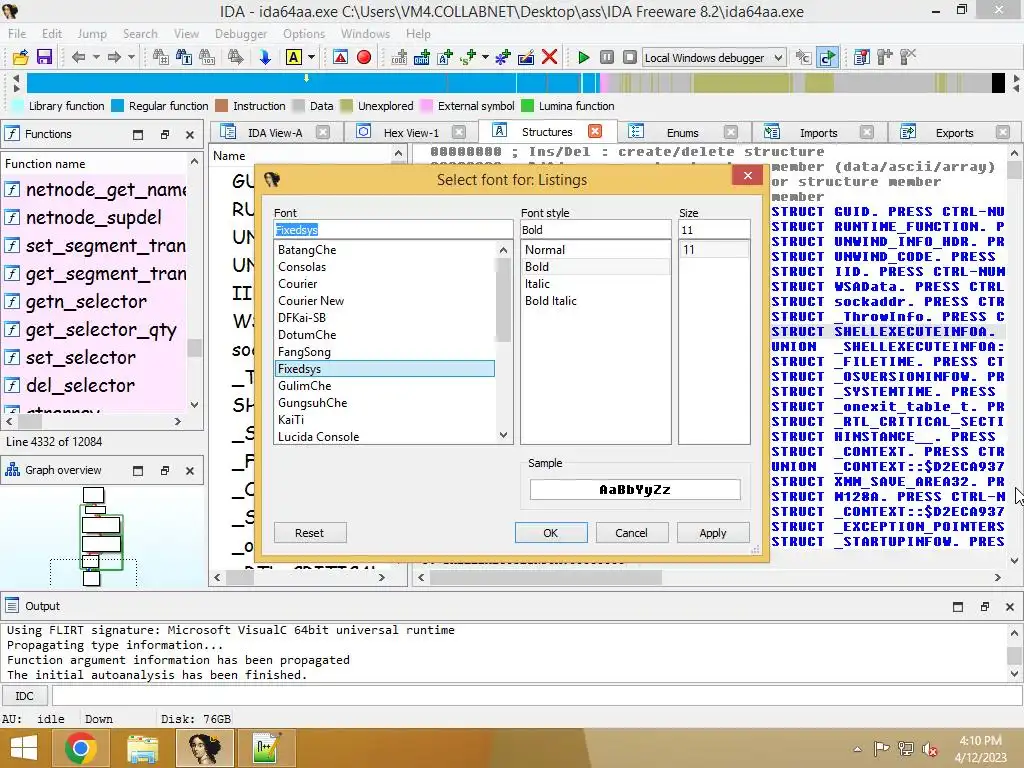The height and width of the screenshot is (768, 1024).
Task: Click the Font name input field
Action: (393, 230)
